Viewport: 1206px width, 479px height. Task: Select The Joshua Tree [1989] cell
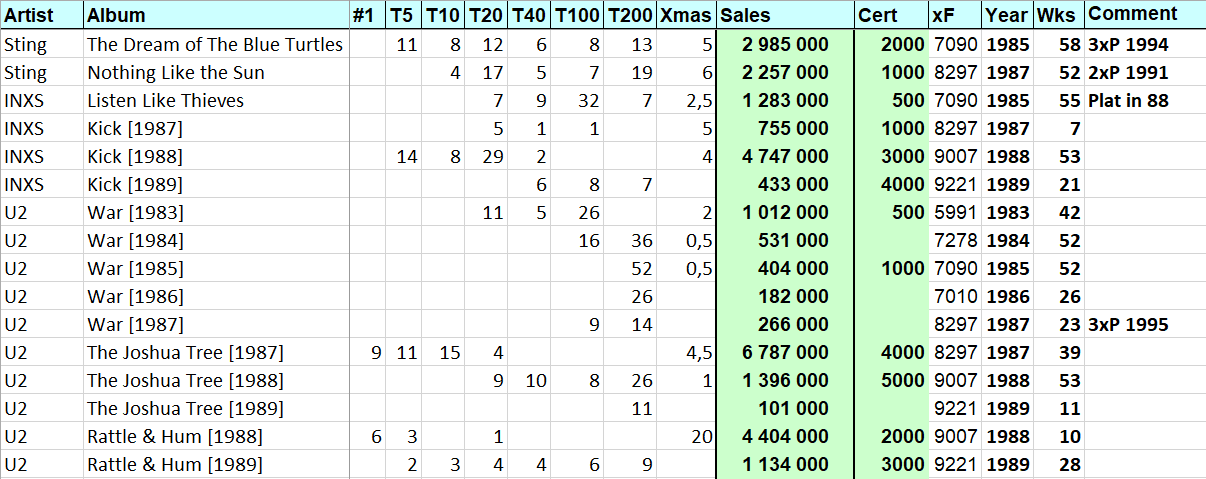point(217,409)
